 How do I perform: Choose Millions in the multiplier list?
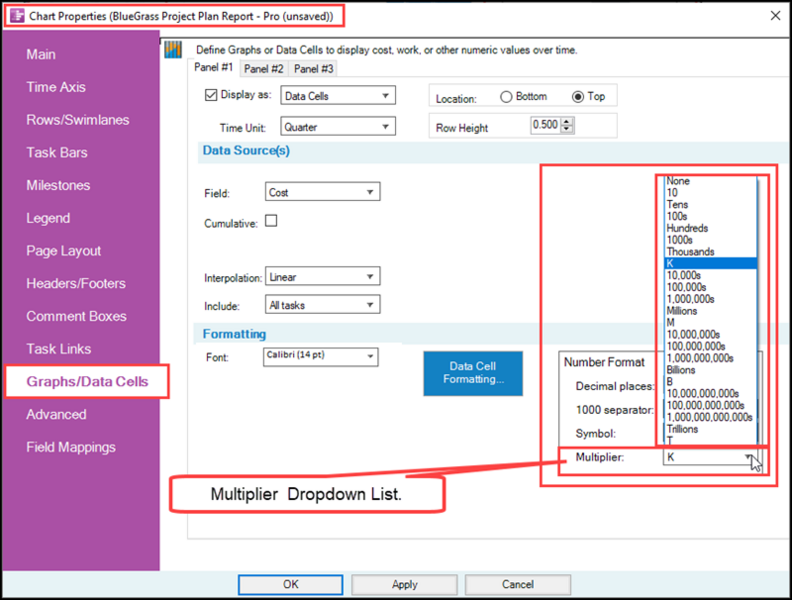point(710,311)
